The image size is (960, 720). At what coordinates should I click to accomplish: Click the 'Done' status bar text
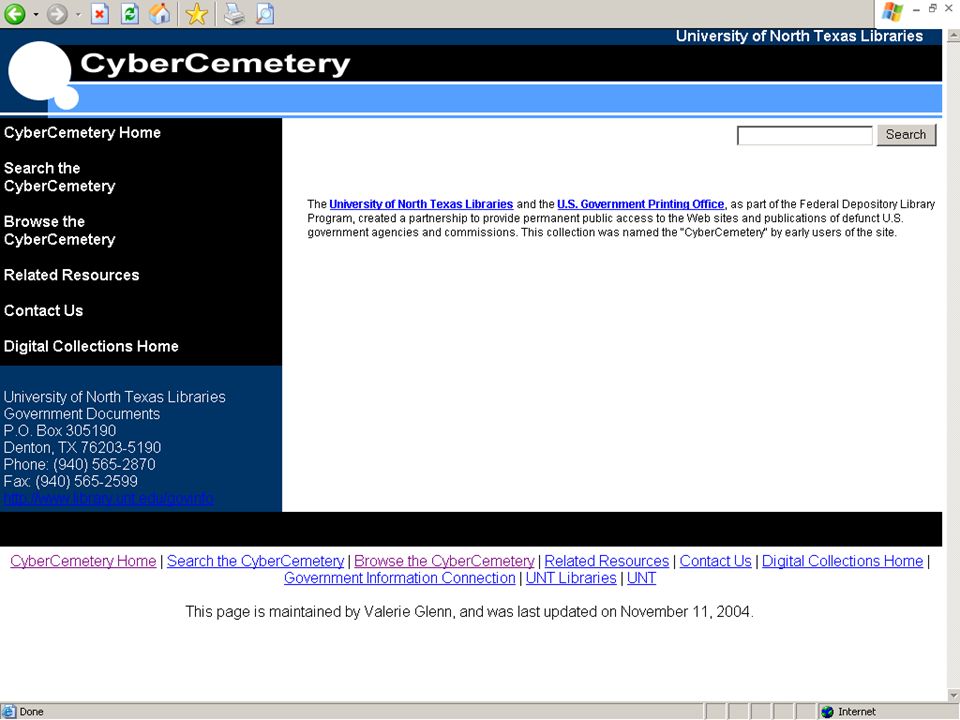point(31,711)
